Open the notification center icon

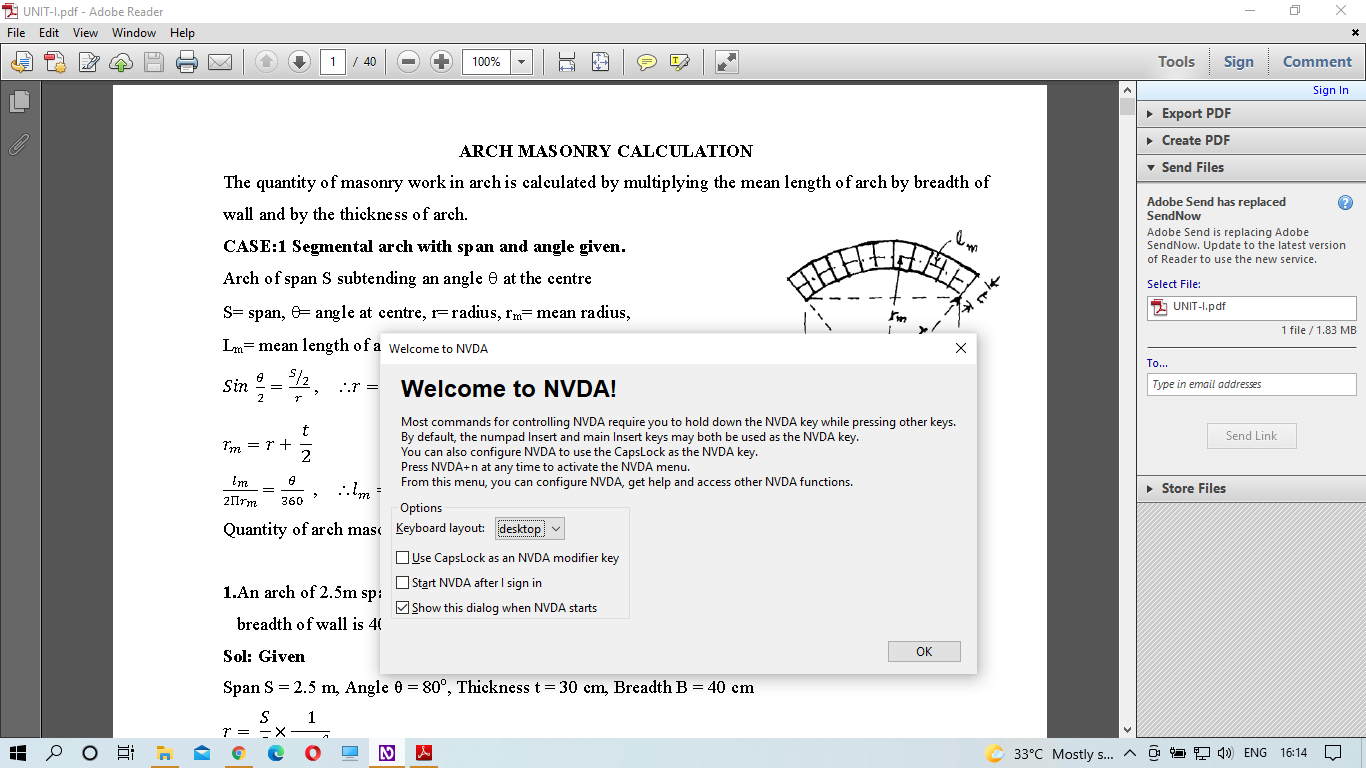coord(1332,753)
